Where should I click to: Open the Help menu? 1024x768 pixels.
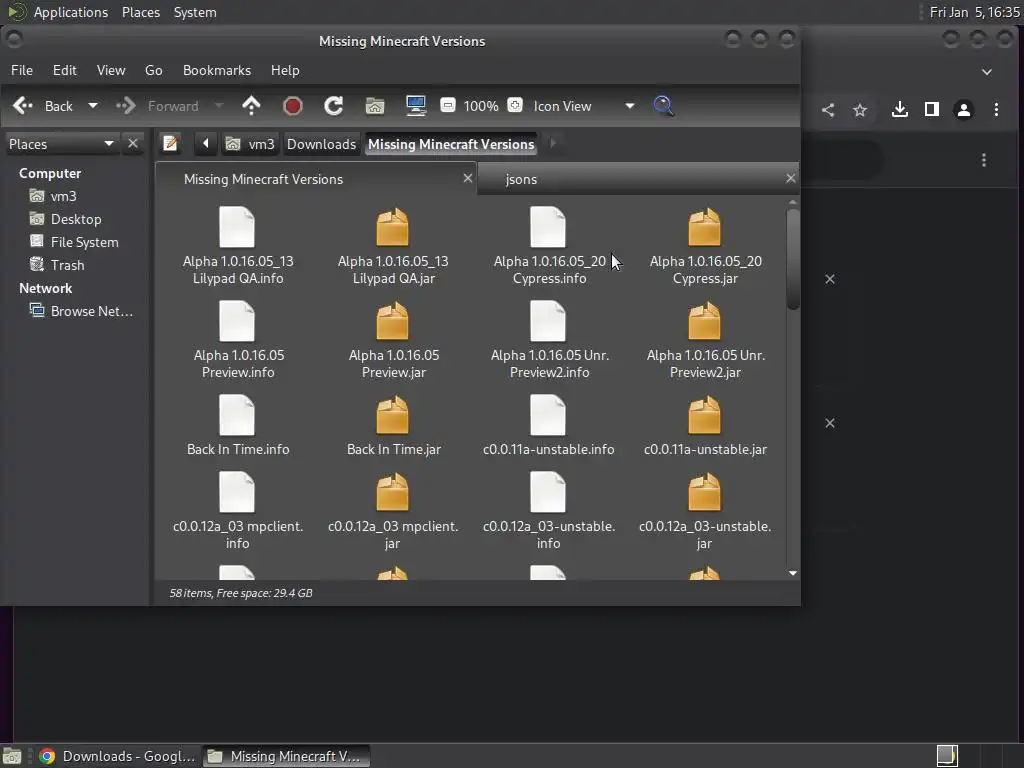tap(285, 70)
